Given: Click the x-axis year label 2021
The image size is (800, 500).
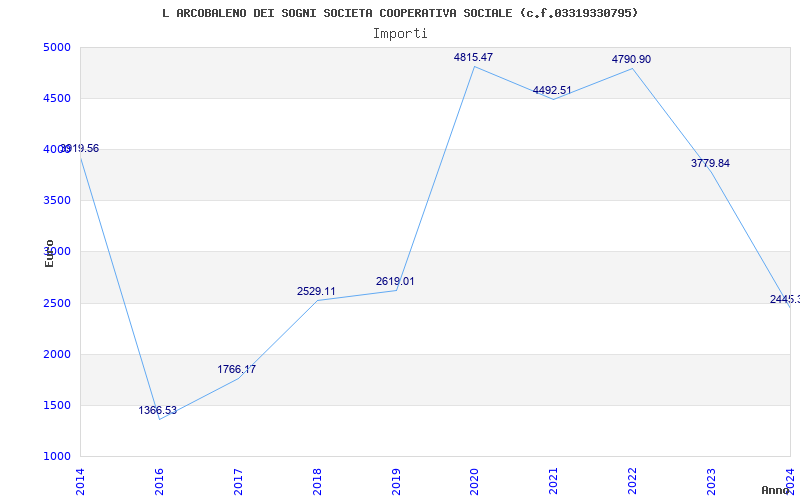Looking at the screenshot, I should [x=554, y=481].
